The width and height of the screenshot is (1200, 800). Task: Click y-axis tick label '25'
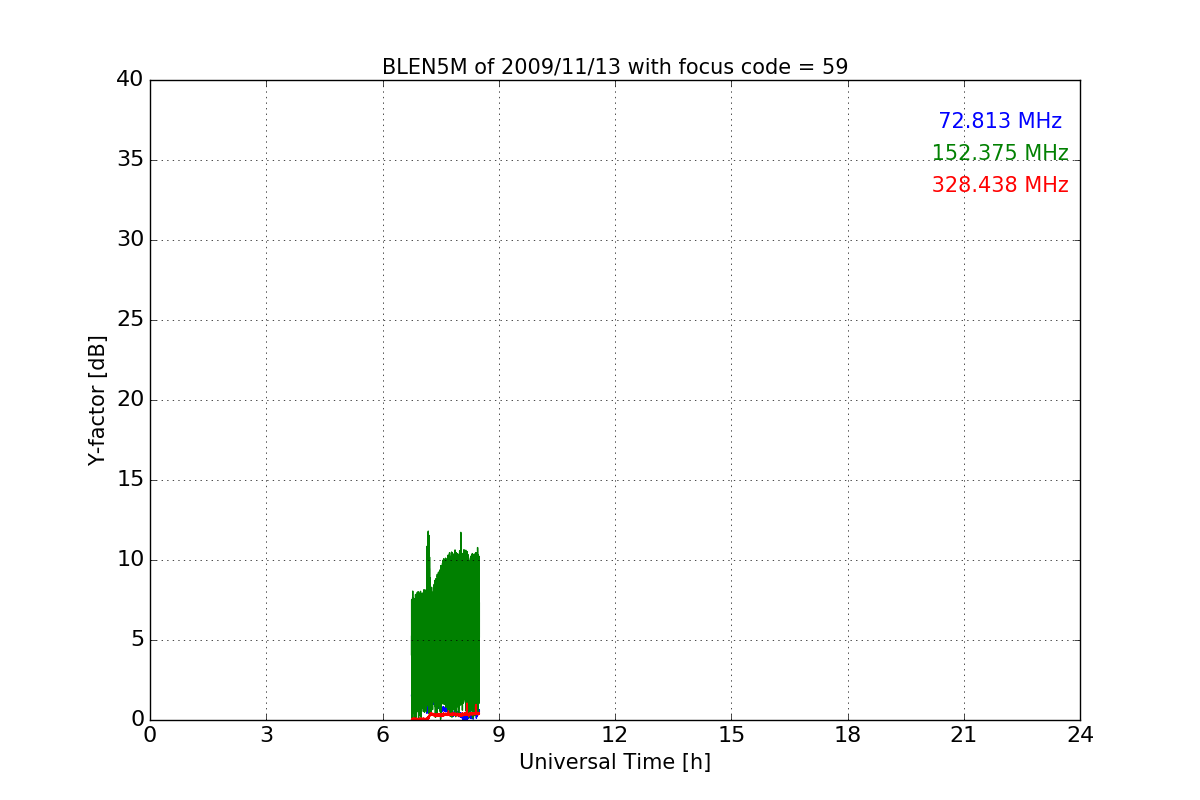click(130, 320)
